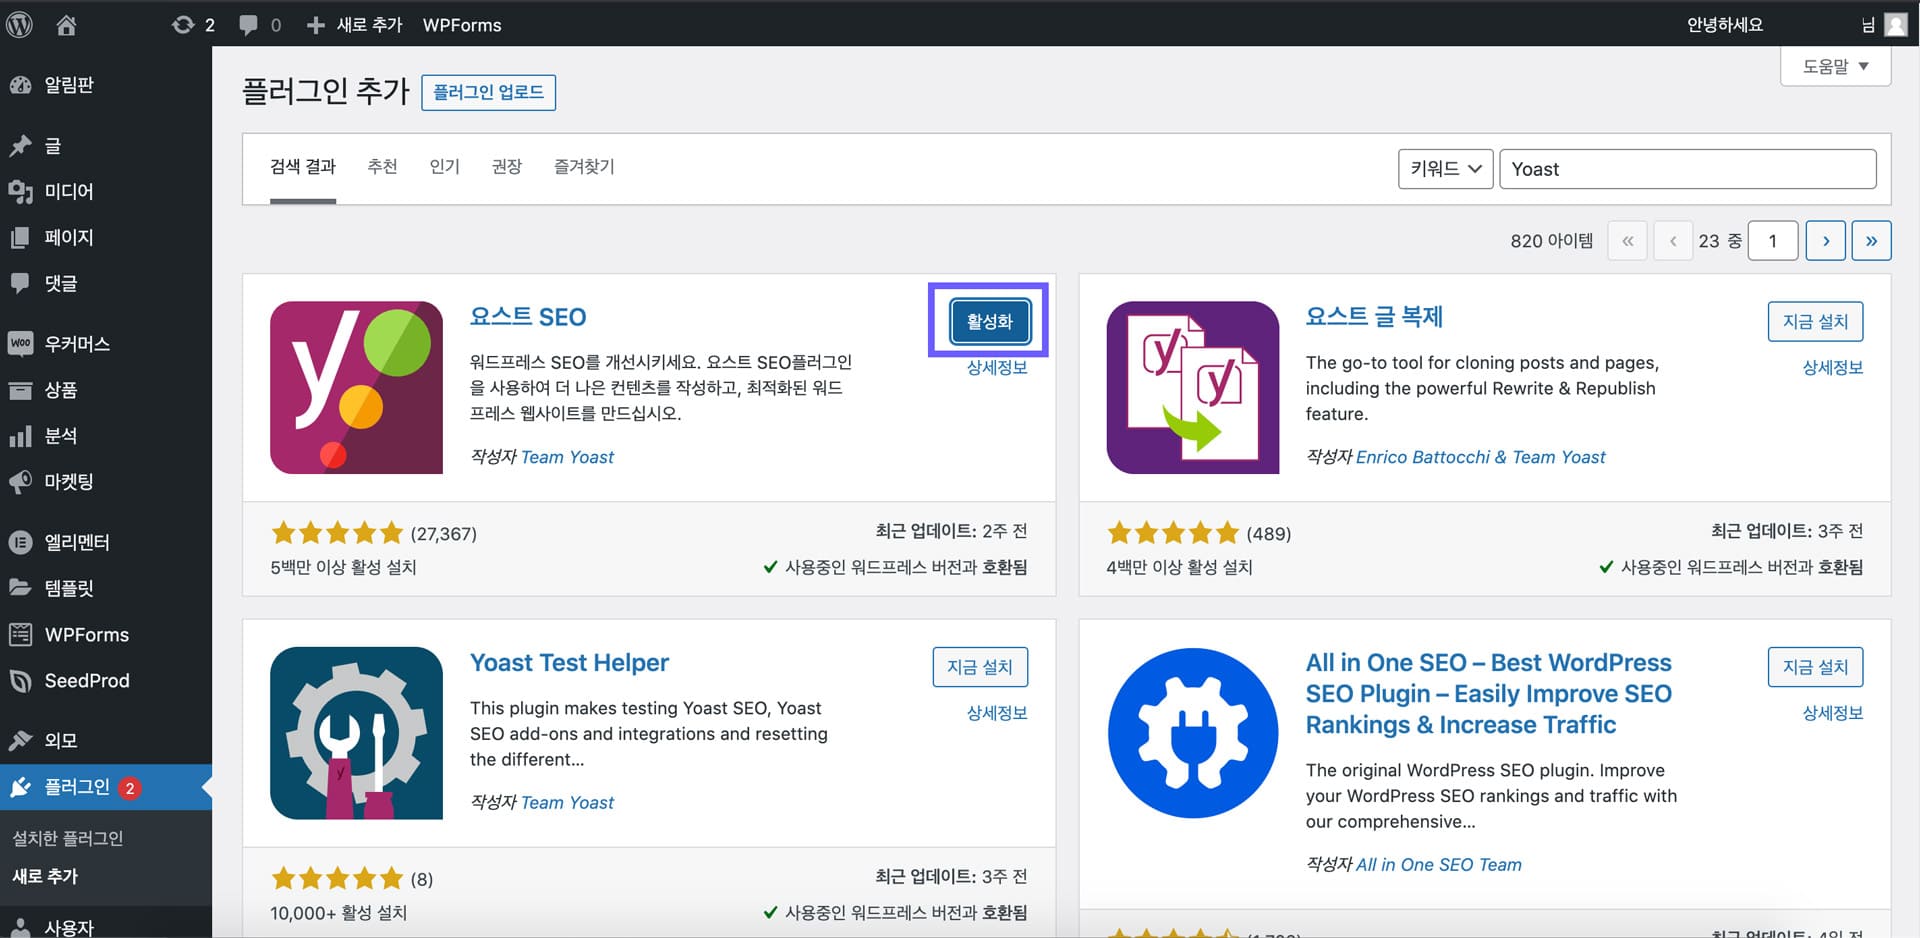
Task: Select 새로 추가 under 플러그인 submenu
Action: (45, 876)
